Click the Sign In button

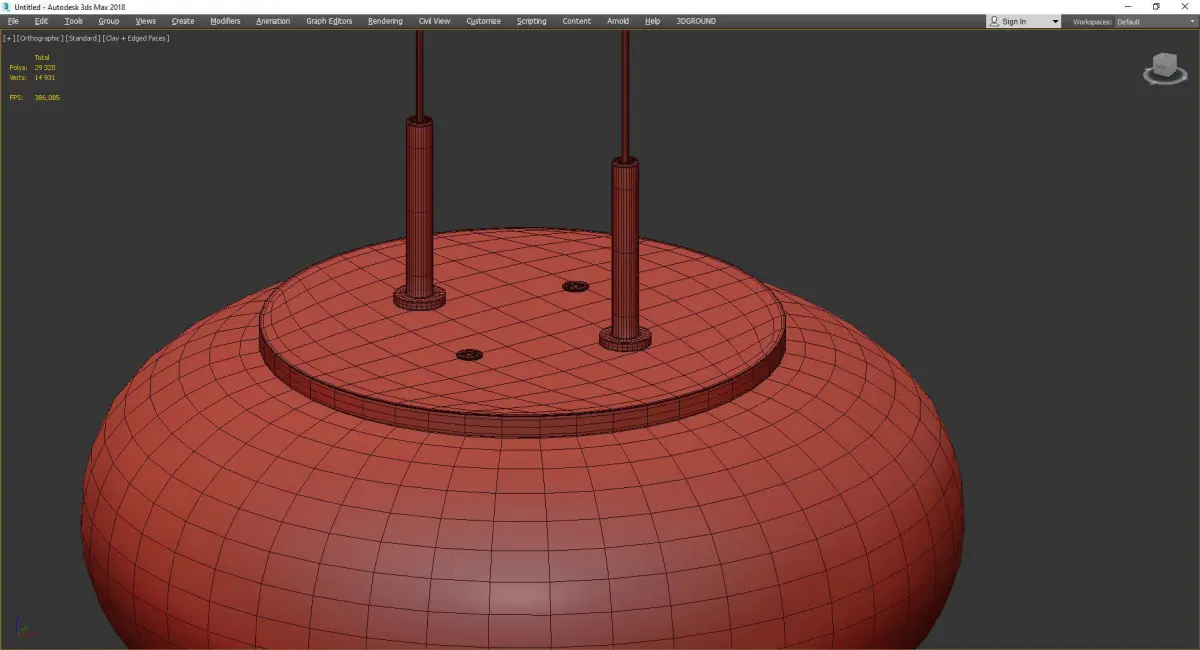(x=1017, y=21)
